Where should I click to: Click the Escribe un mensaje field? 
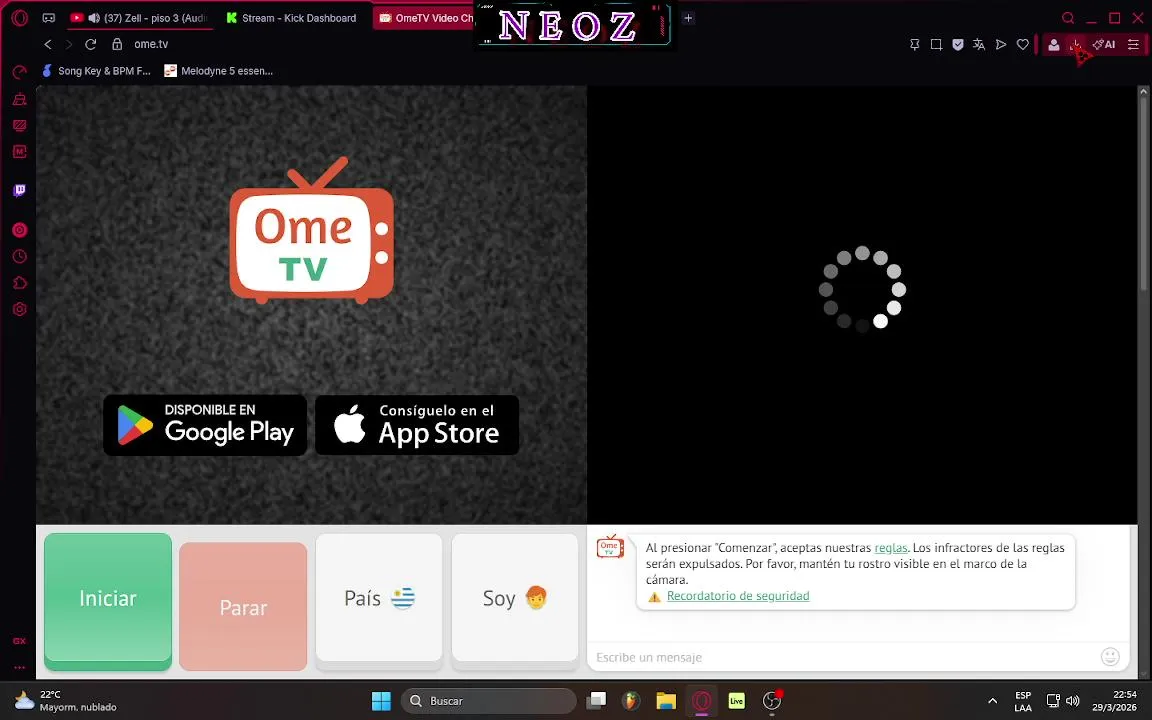(x=845, y=657)
